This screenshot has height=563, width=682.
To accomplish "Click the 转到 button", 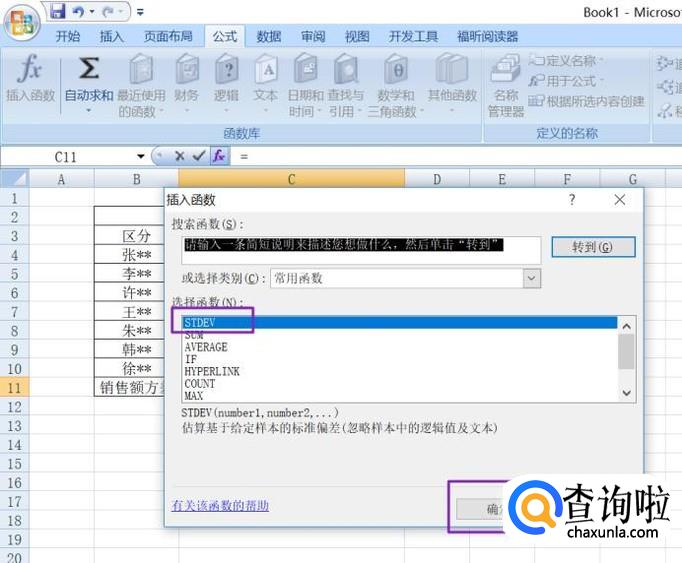I will coord(593,247).
